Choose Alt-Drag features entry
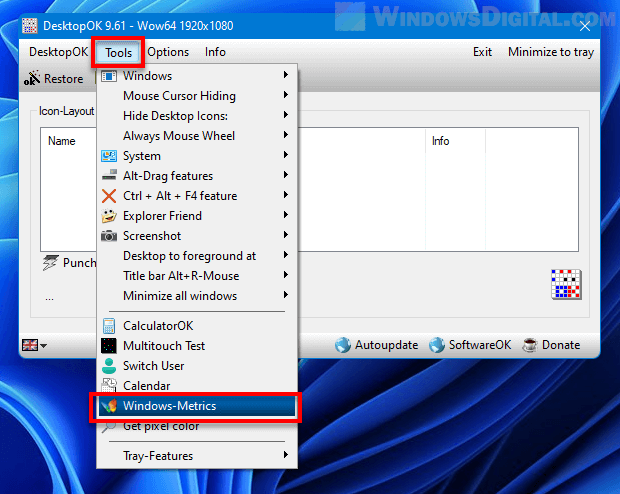The image size is (620, 494). click(x=197, y=176)
